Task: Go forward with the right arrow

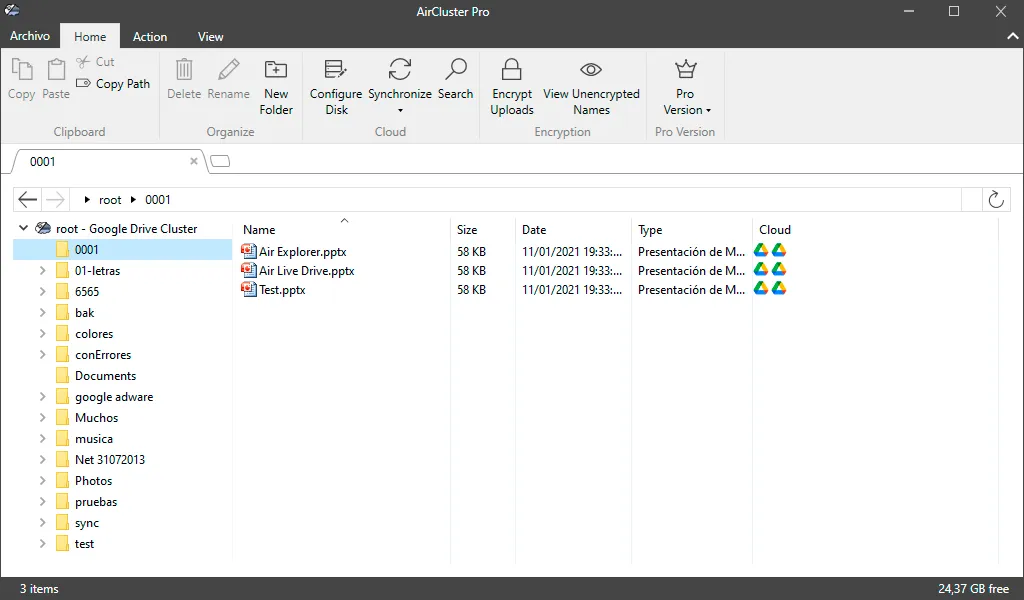Action: [56, 199]
